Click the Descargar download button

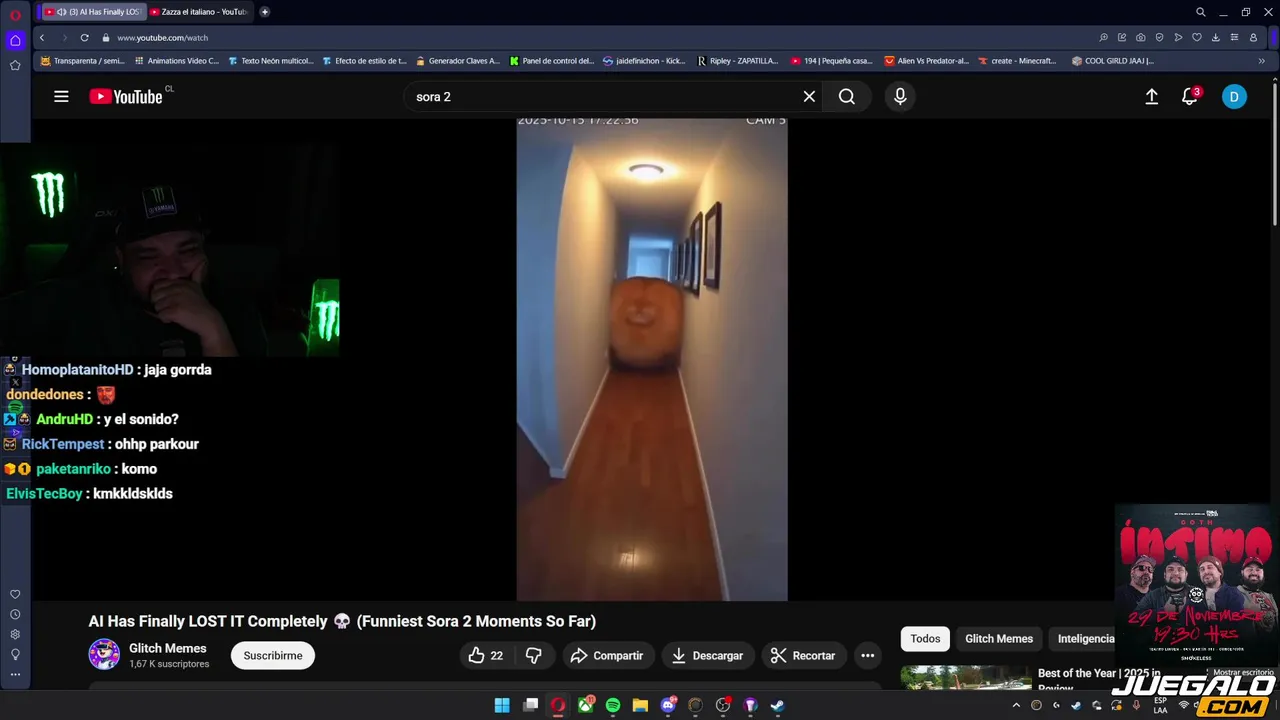tap(707, 655)
